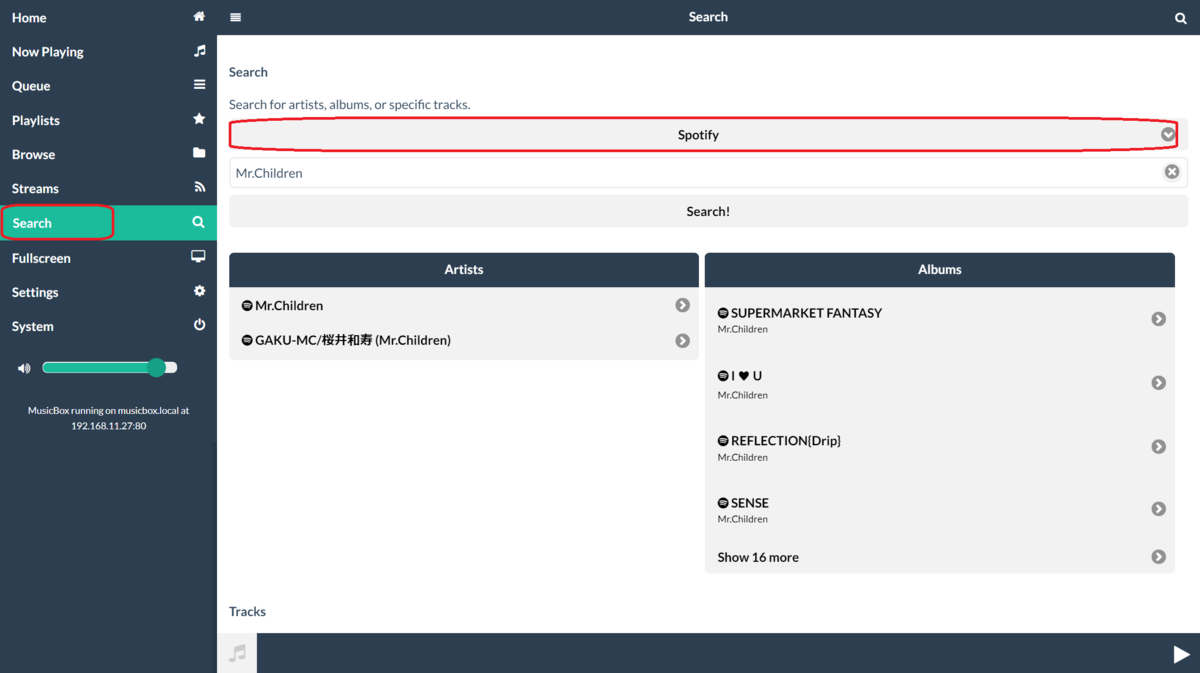1200x673 pixels.
Task: Open the REFLECTION{Drip} album
Action: point(939,447)
